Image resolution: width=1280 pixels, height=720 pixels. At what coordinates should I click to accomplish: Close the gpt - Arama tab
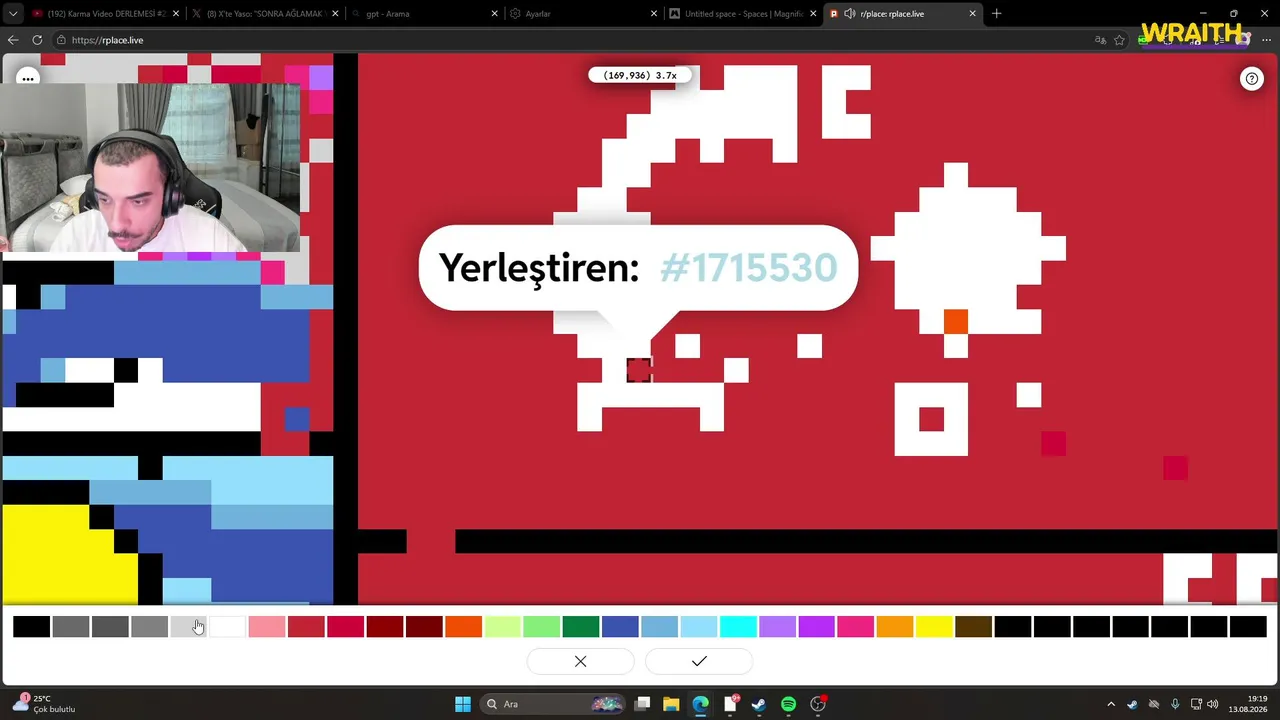[494, 14]
